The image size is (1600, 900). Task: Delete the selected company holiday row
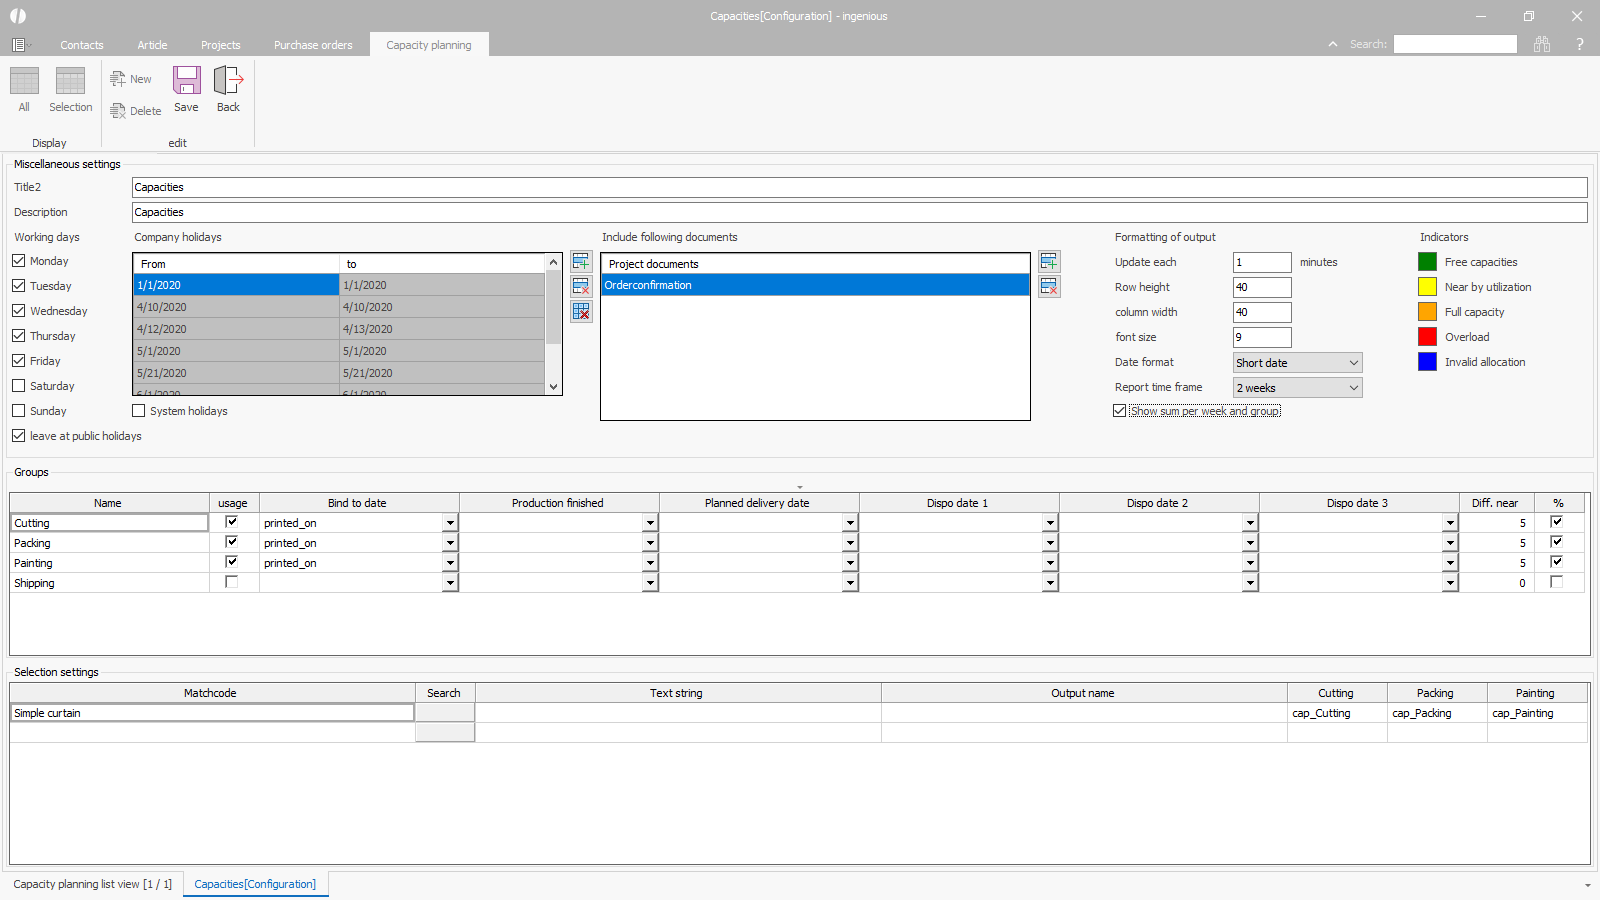[581, 287]
